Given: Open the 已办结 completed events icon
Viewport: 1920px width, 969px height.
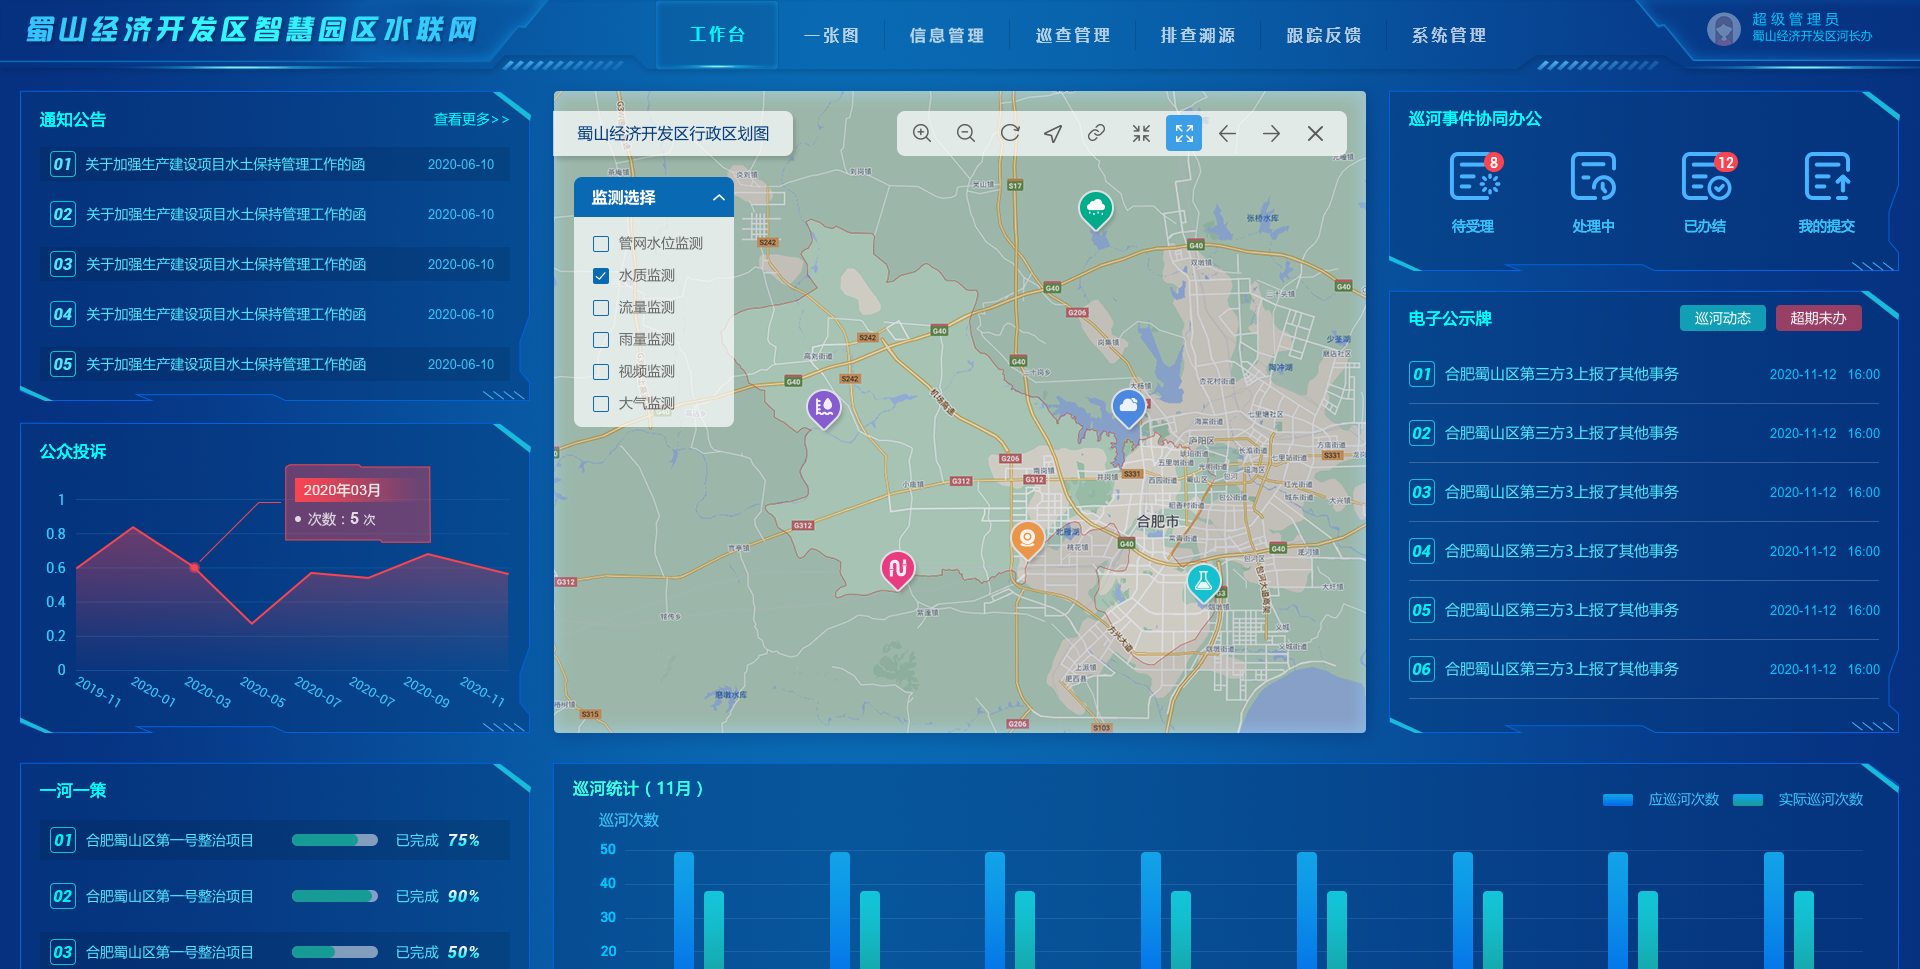Looking at the screenshot, I should click(x=1705, y=179).
